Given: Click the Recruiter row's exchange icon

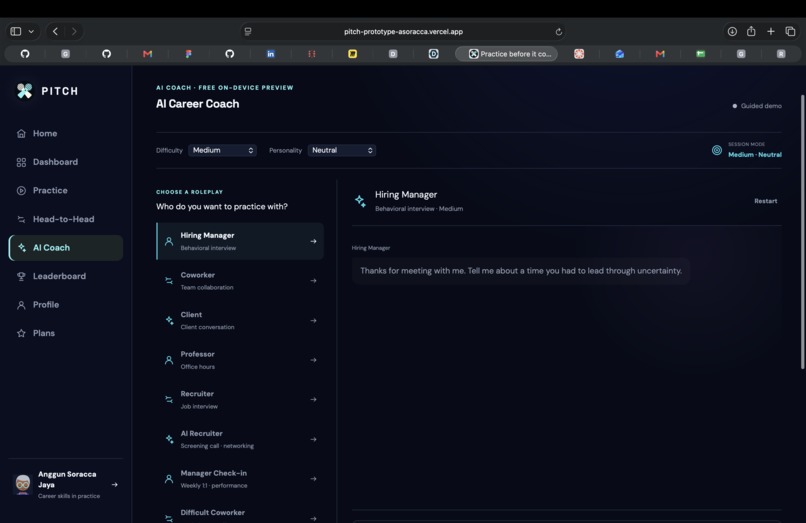Looking at the screenshot, I should 169,400.
